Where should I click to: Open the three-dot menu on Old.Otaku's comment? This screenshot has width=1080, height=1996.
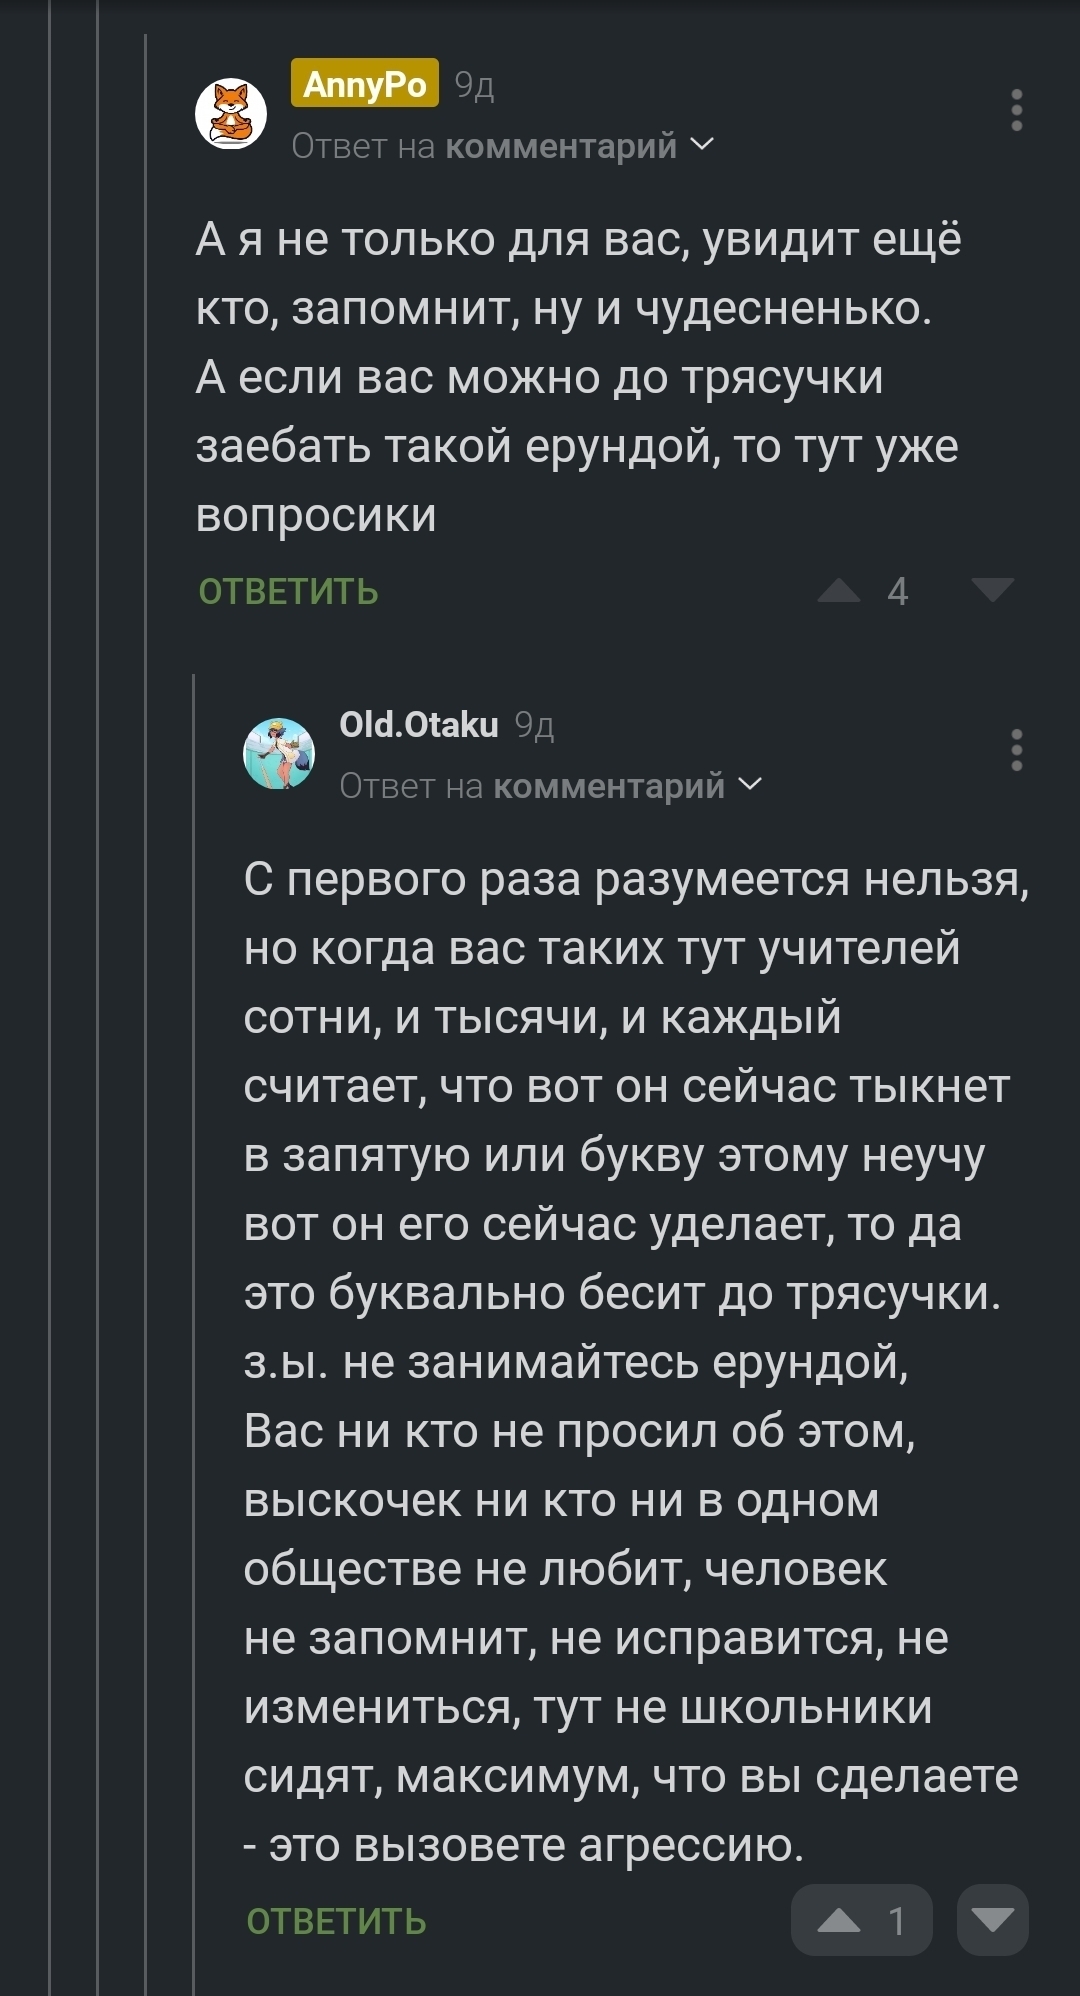pyautogui.click(x=1016, y=750)
